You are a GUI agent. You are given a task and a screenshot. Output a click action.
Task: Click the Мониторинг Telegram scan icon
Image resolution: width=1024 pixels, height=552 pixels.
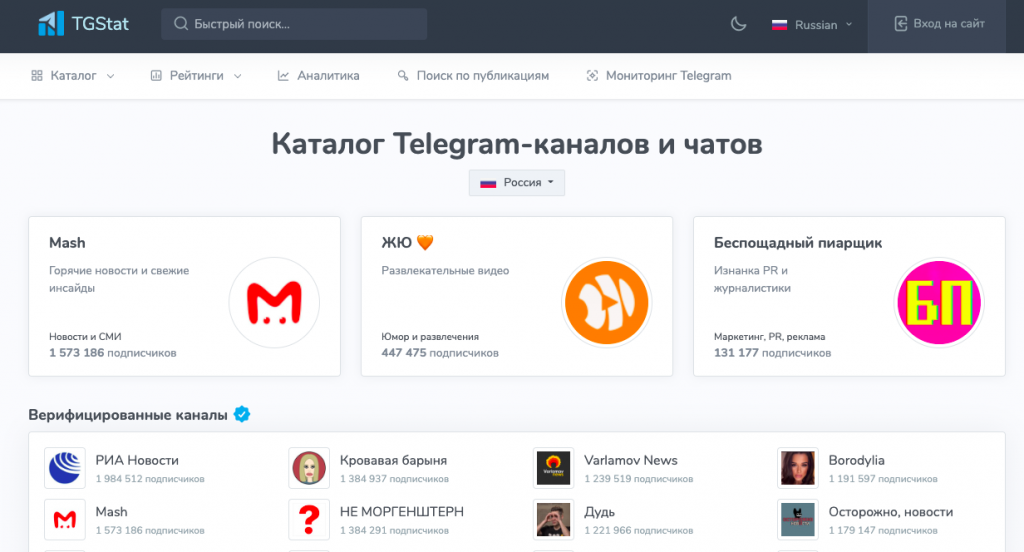pyautogui.click(x=592, y=76)
